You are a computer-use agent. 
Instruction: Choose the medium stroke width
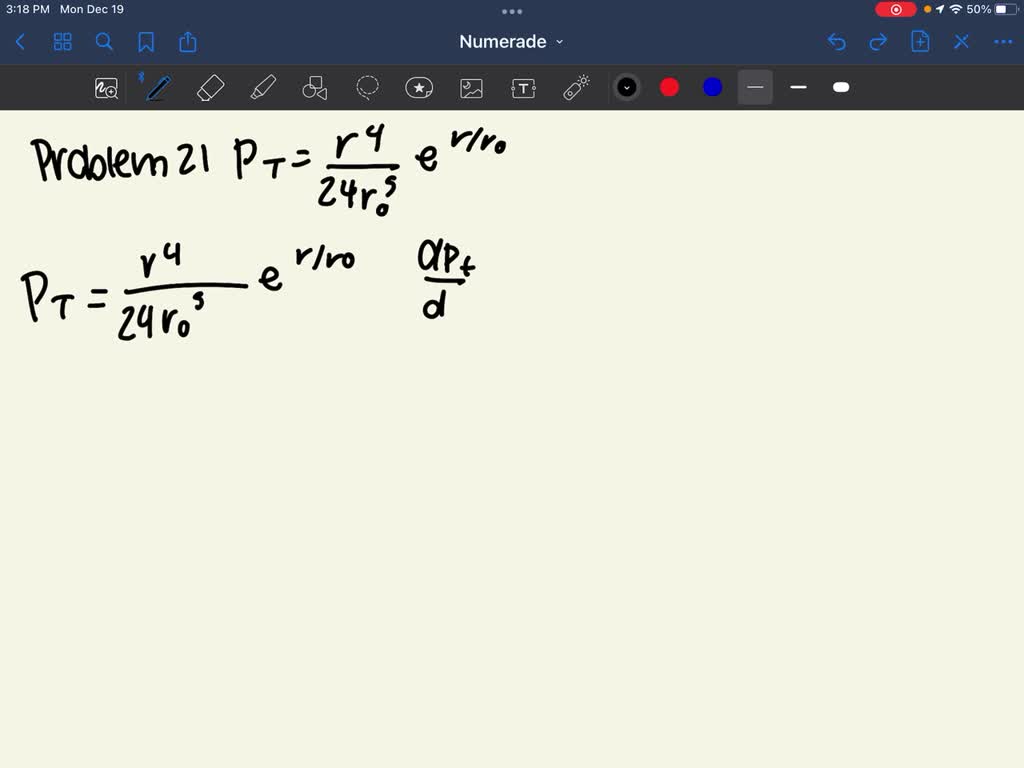click(798, 88)
